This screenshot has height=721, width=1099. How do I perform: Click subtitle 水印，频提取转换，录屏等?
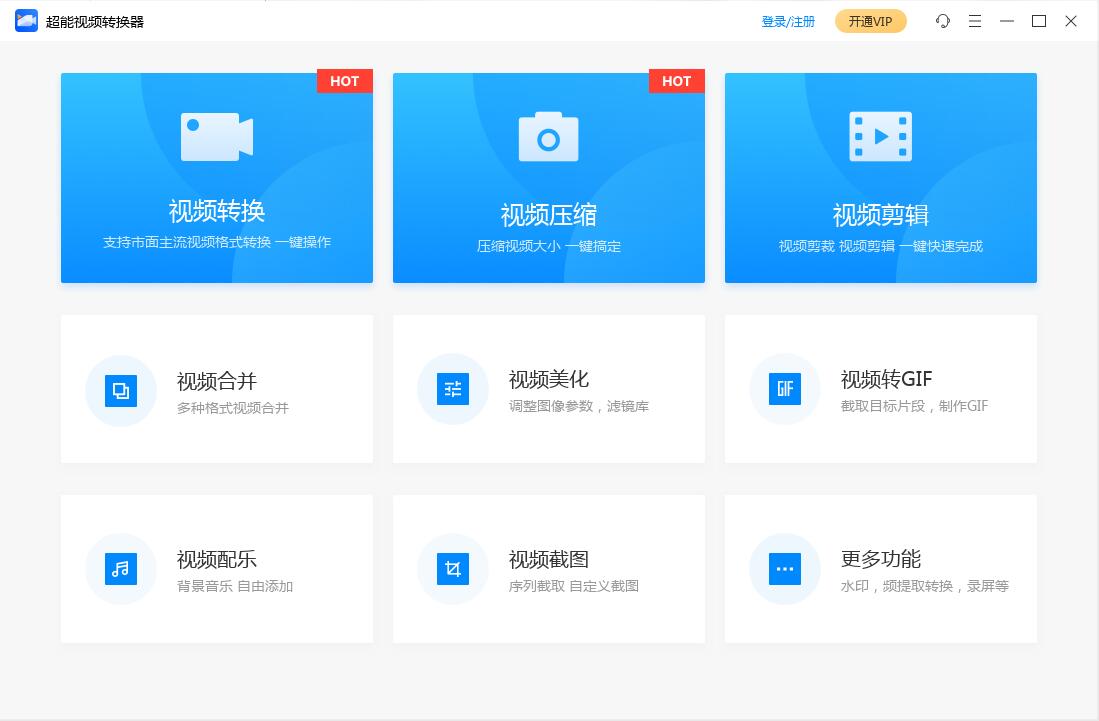[924, 586]
